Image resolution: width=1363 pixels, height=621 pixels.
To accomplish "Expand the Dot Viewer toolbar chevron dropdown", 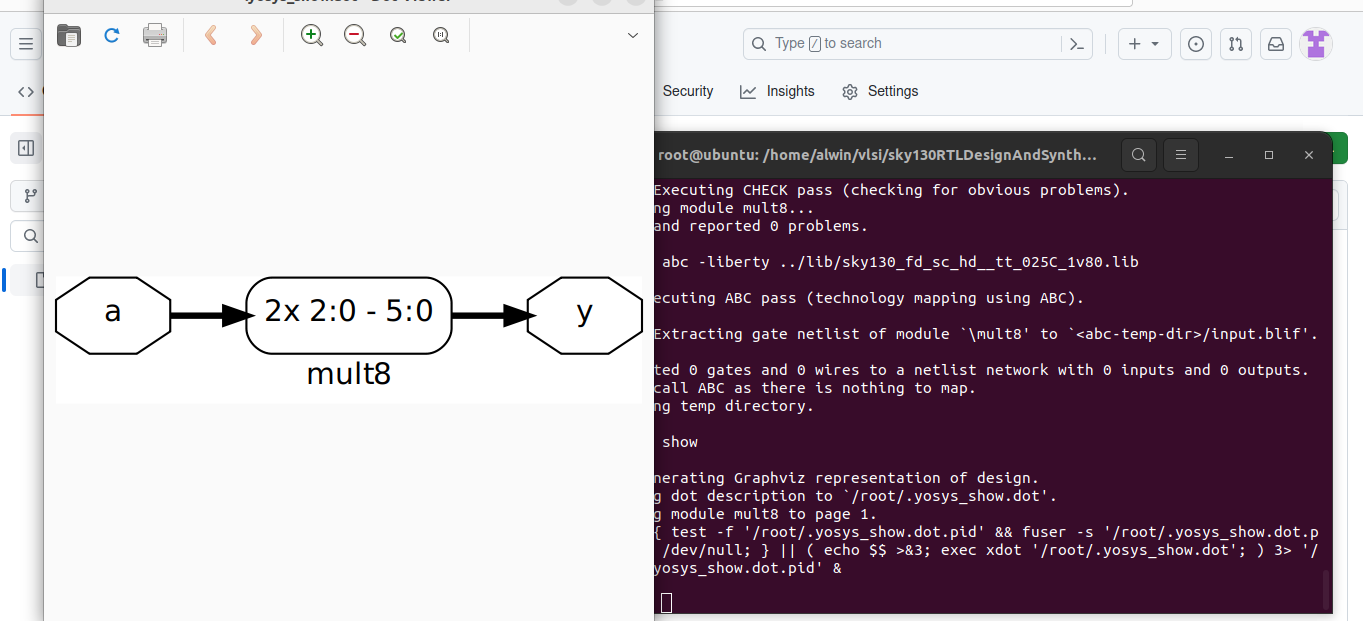I will click(x=632, y=34).
